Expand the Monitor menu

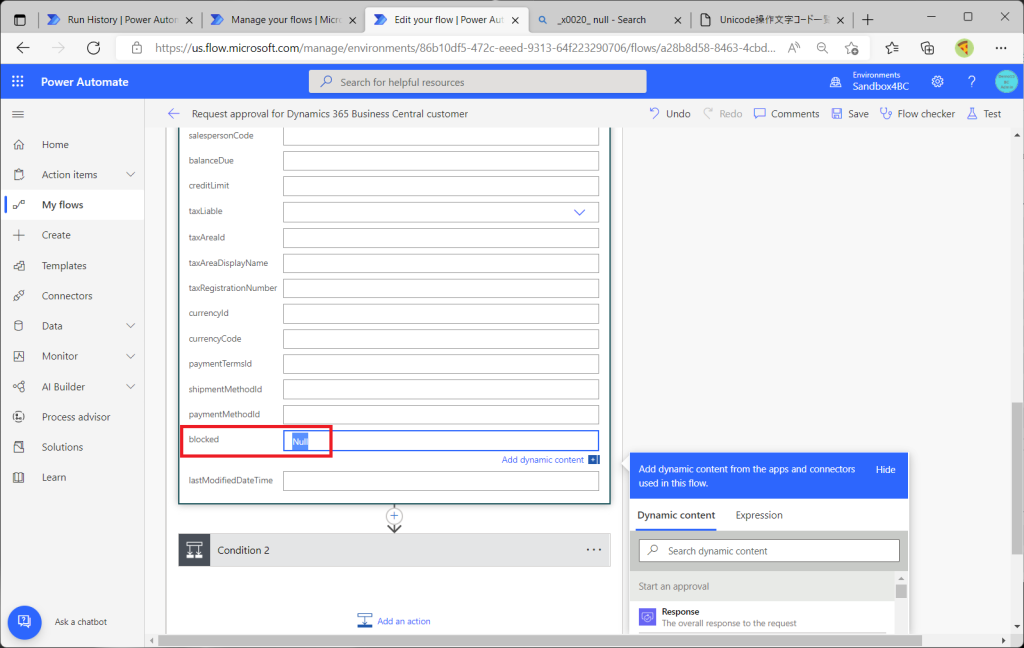click(131, 356)
